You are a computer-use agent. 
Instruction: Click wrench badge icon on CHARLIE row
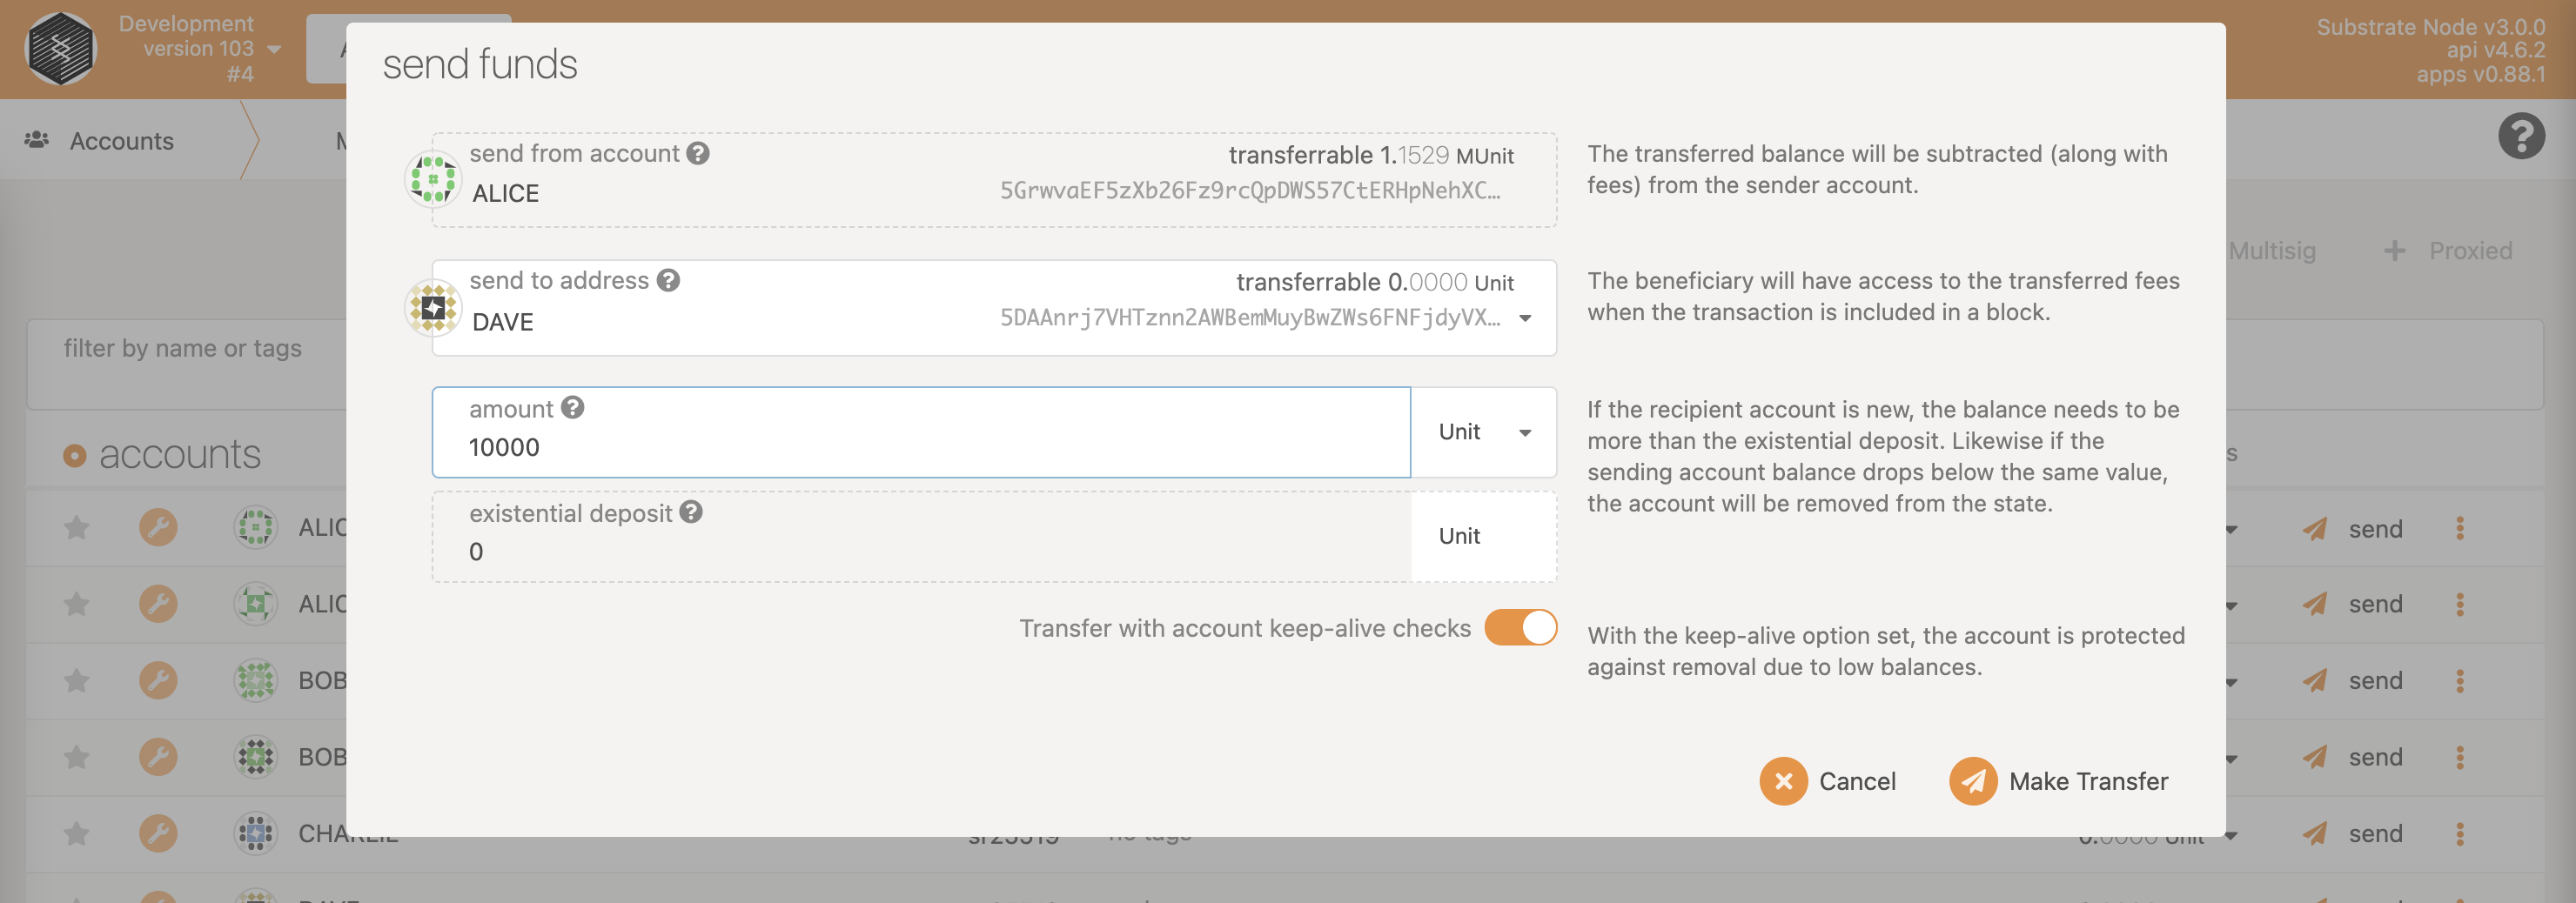pos(158,833)
